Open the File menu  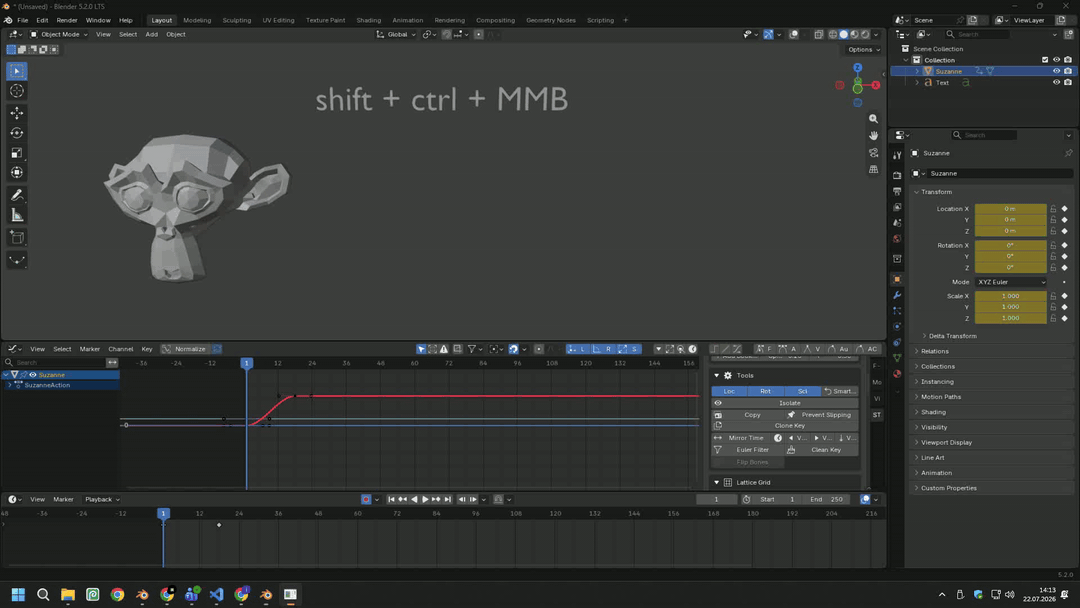[x=23, y=20]
